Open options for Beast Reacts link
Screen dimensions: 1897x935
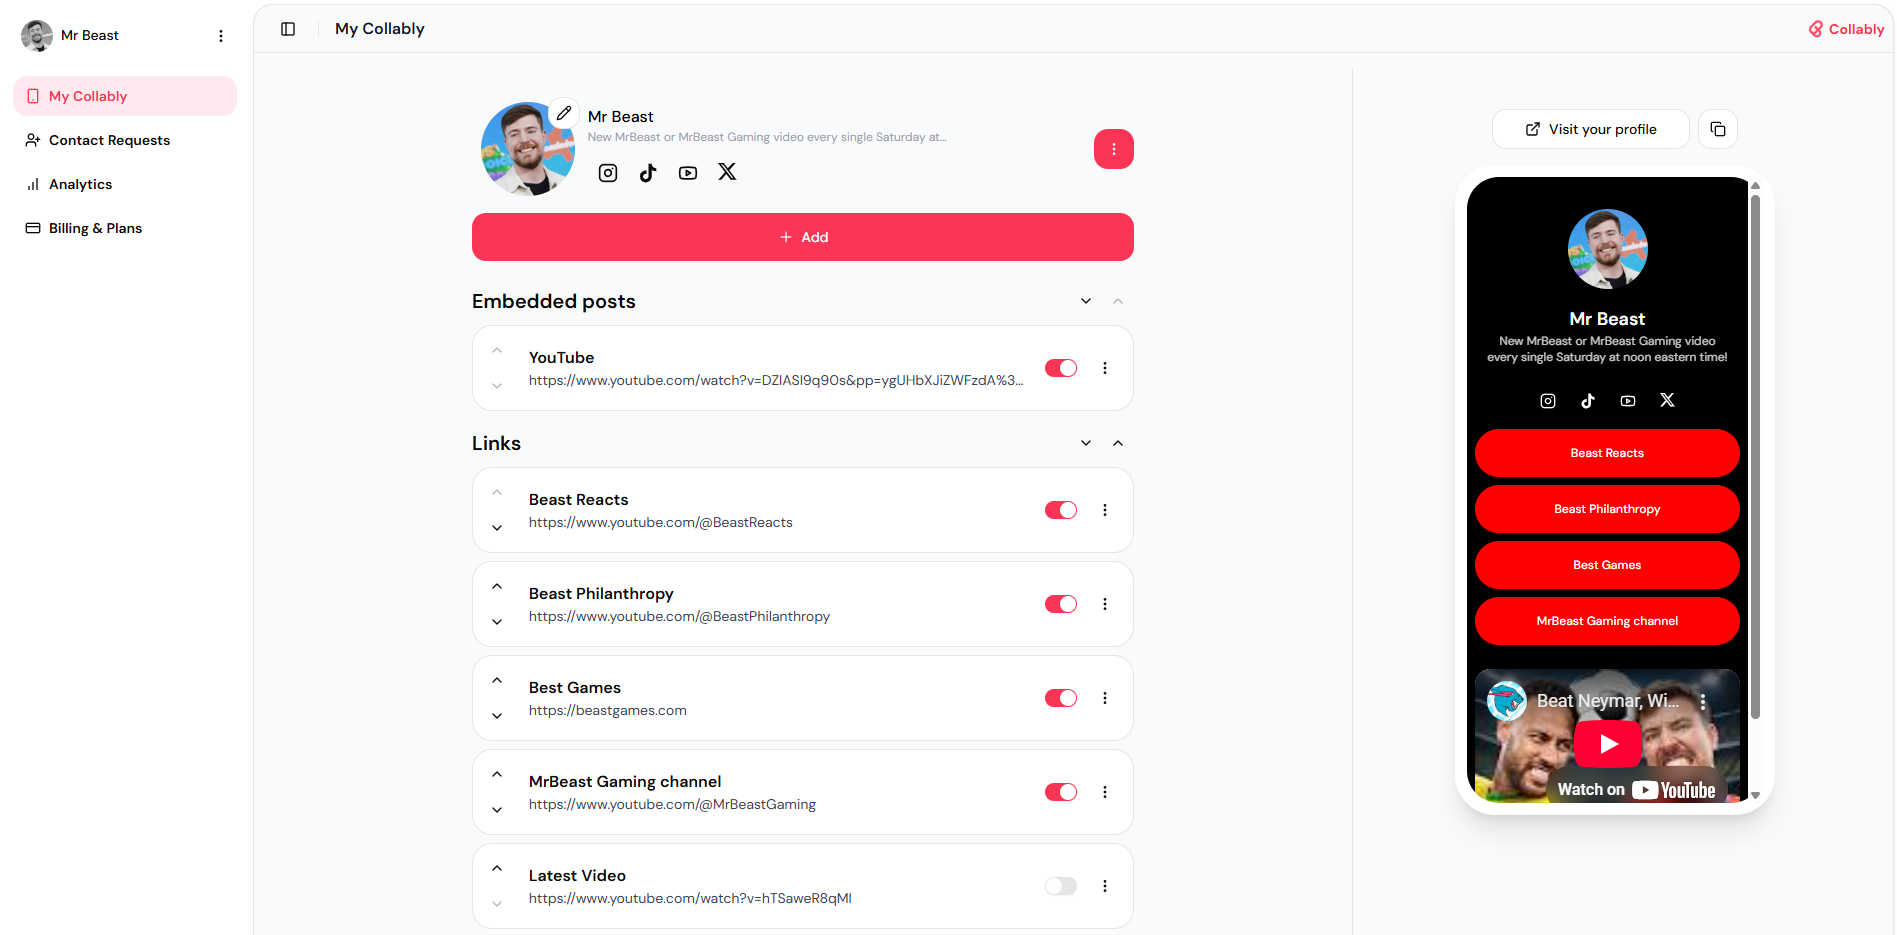point(1105,510)
